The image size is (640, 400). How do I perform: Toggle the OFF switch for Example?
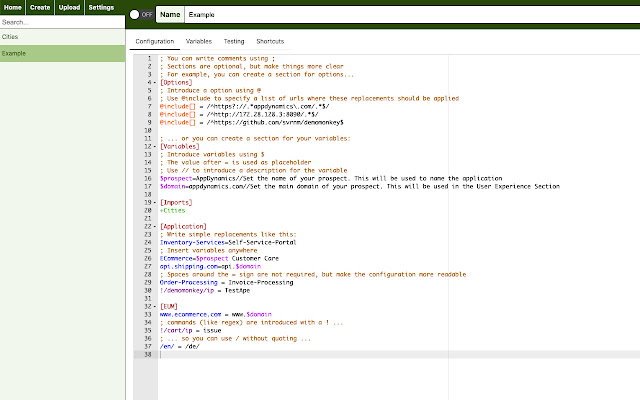[x=141, y=15]
